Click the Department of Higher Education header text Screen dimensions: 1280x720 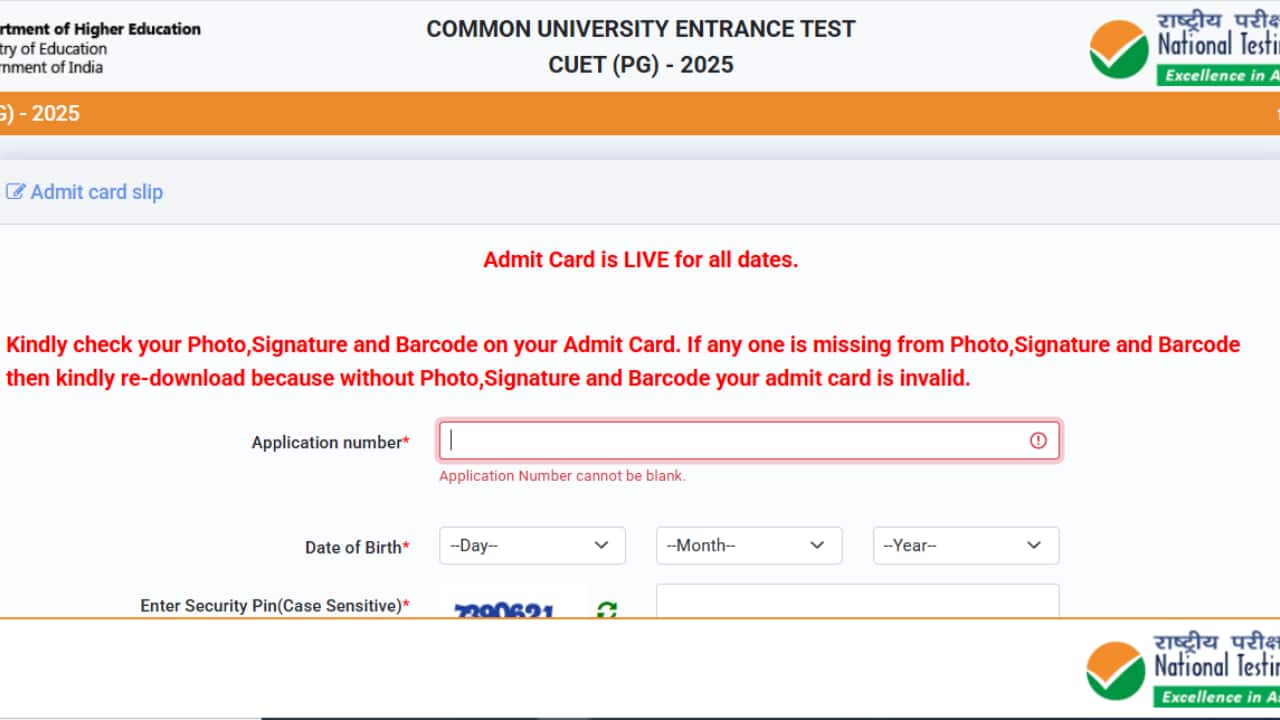100,29
